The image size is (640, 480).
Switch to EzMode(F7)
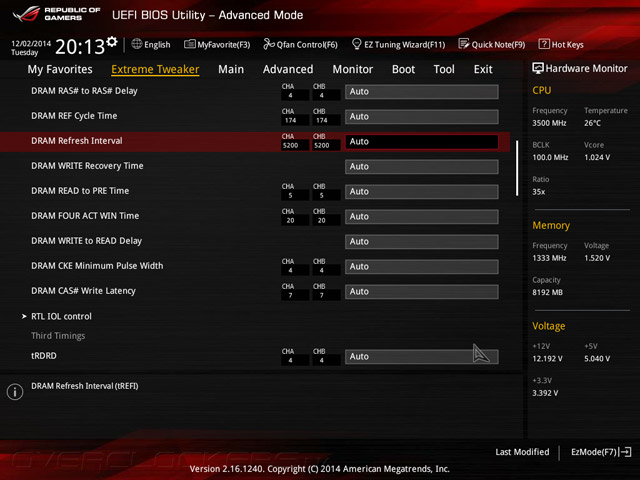click(x=594, y=452)
